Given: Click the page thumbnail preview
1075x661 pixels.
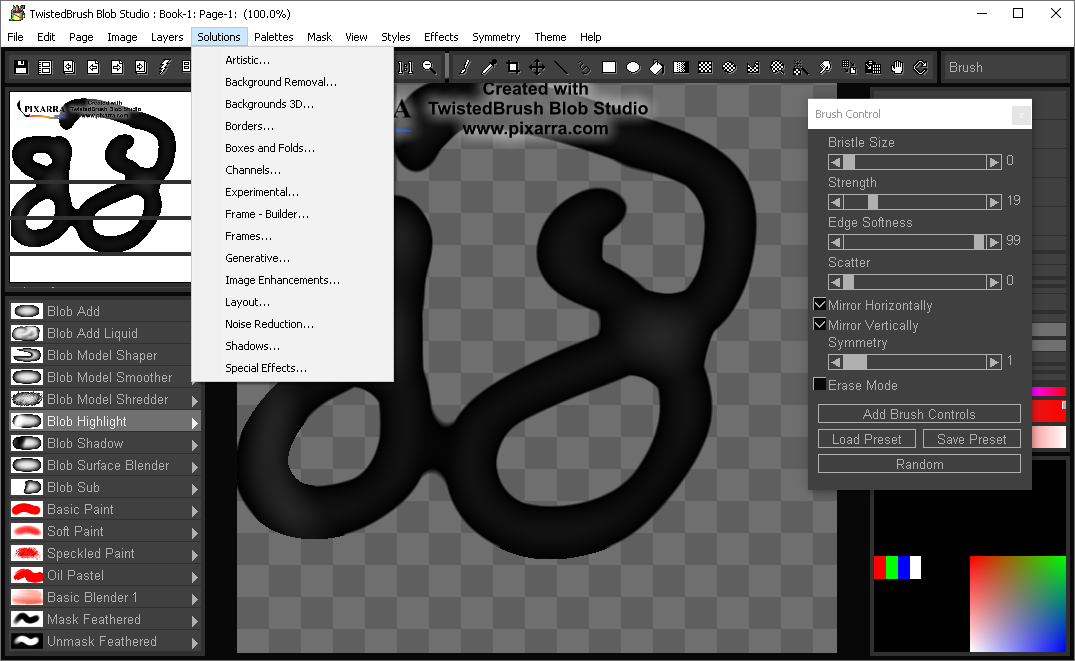Looking at the screenshot, I should (100, 187).
